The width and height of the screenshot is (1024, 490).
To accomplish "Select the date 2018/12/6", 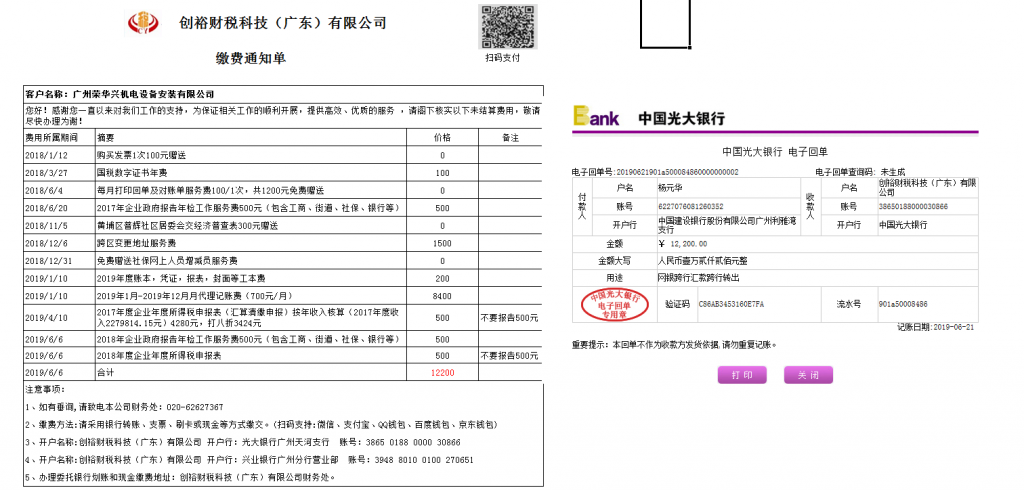I will pyautogui.click(x=46, y=244).
